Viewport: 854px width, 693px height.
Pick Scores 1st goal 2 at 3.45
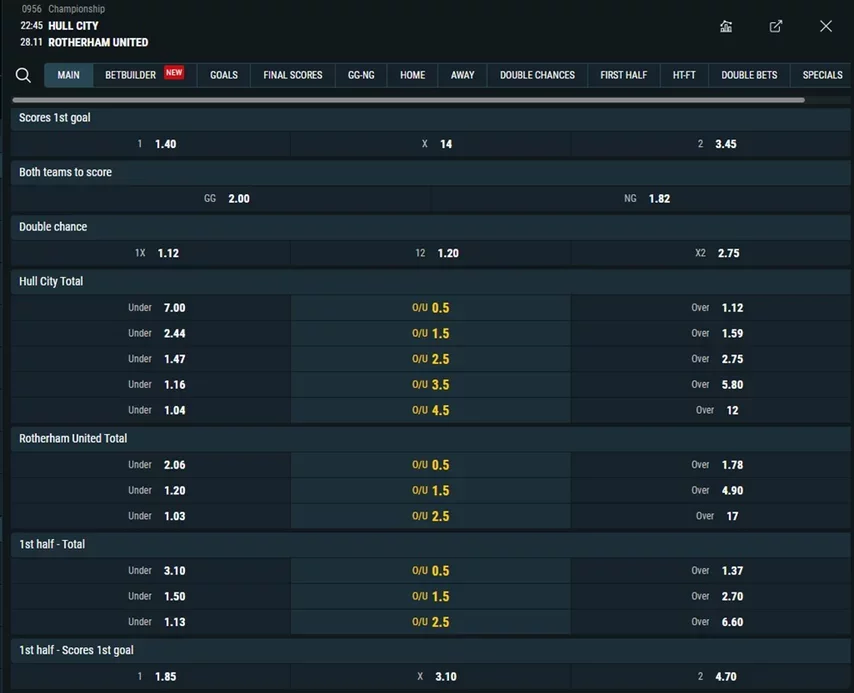(711, 144)
